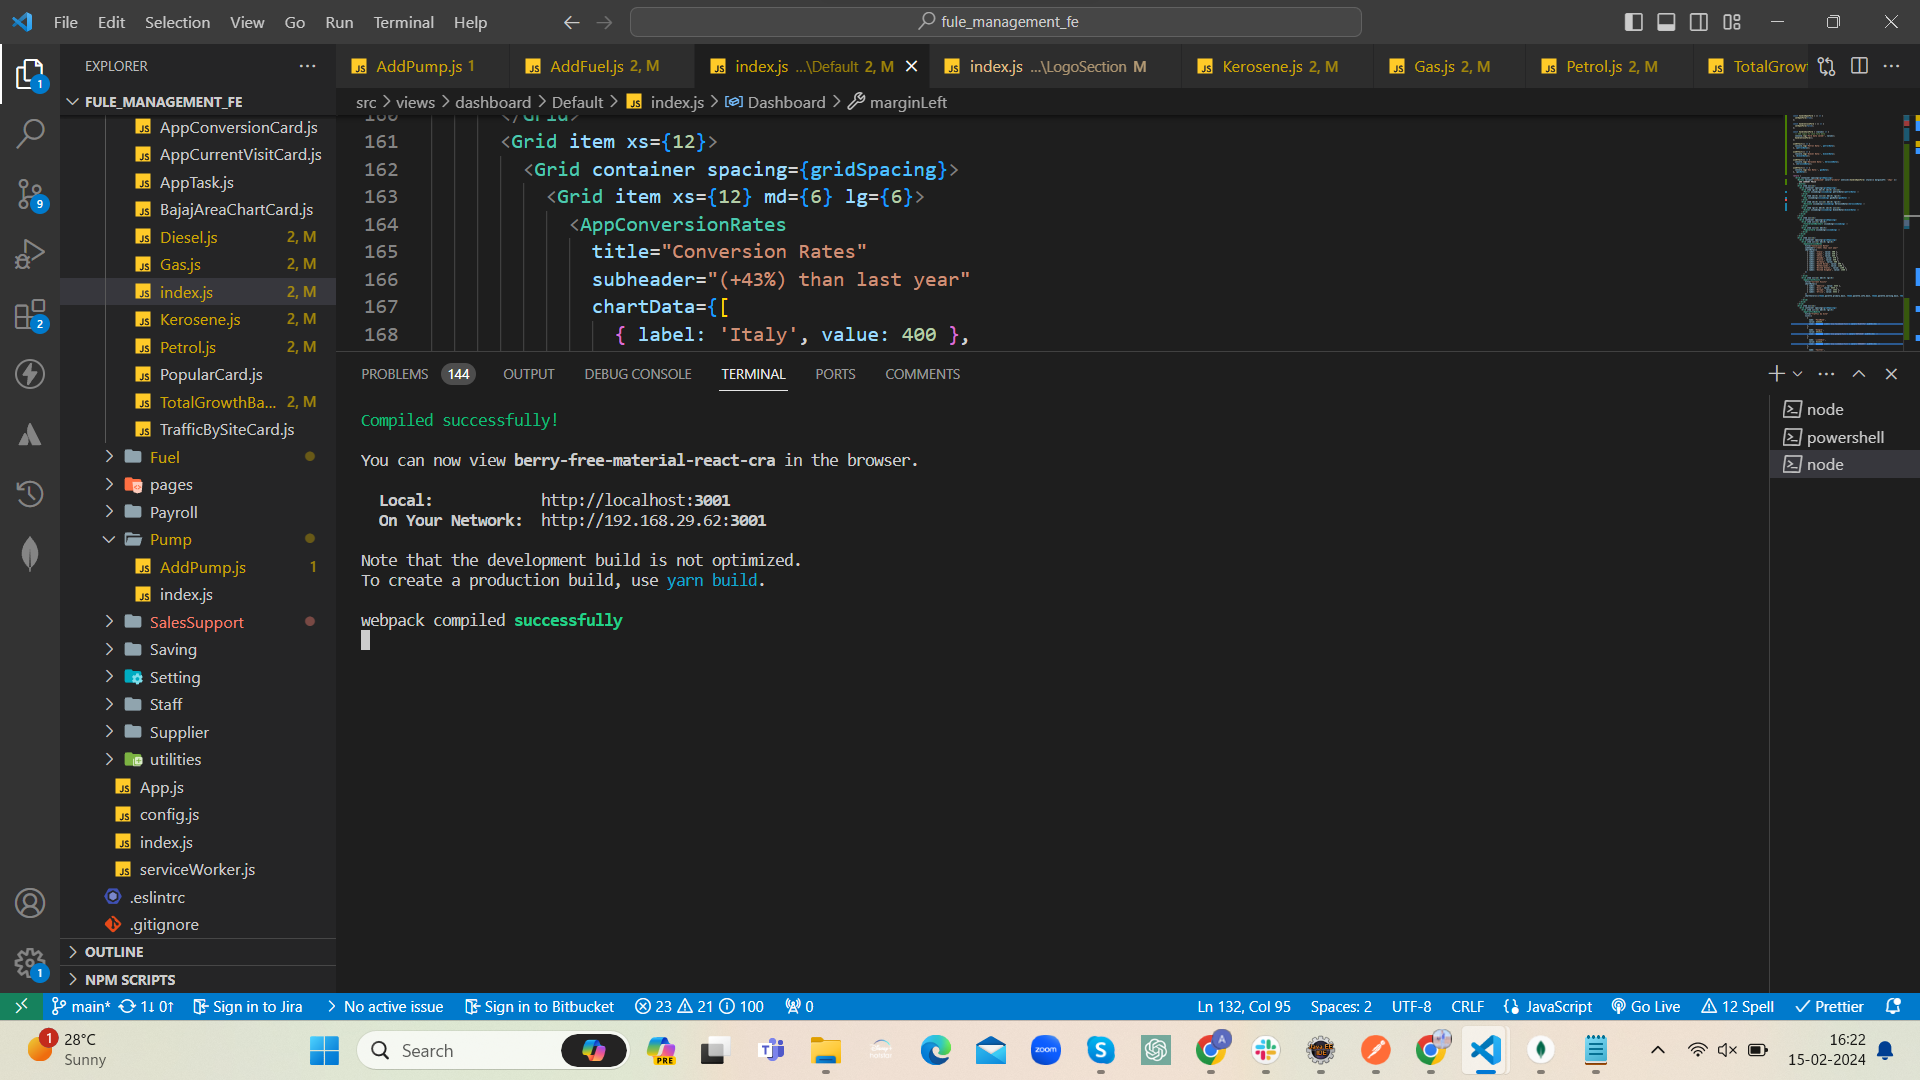1920x1080 pixels.
Task: Click the Accounts icon
Action: [30, 903]
